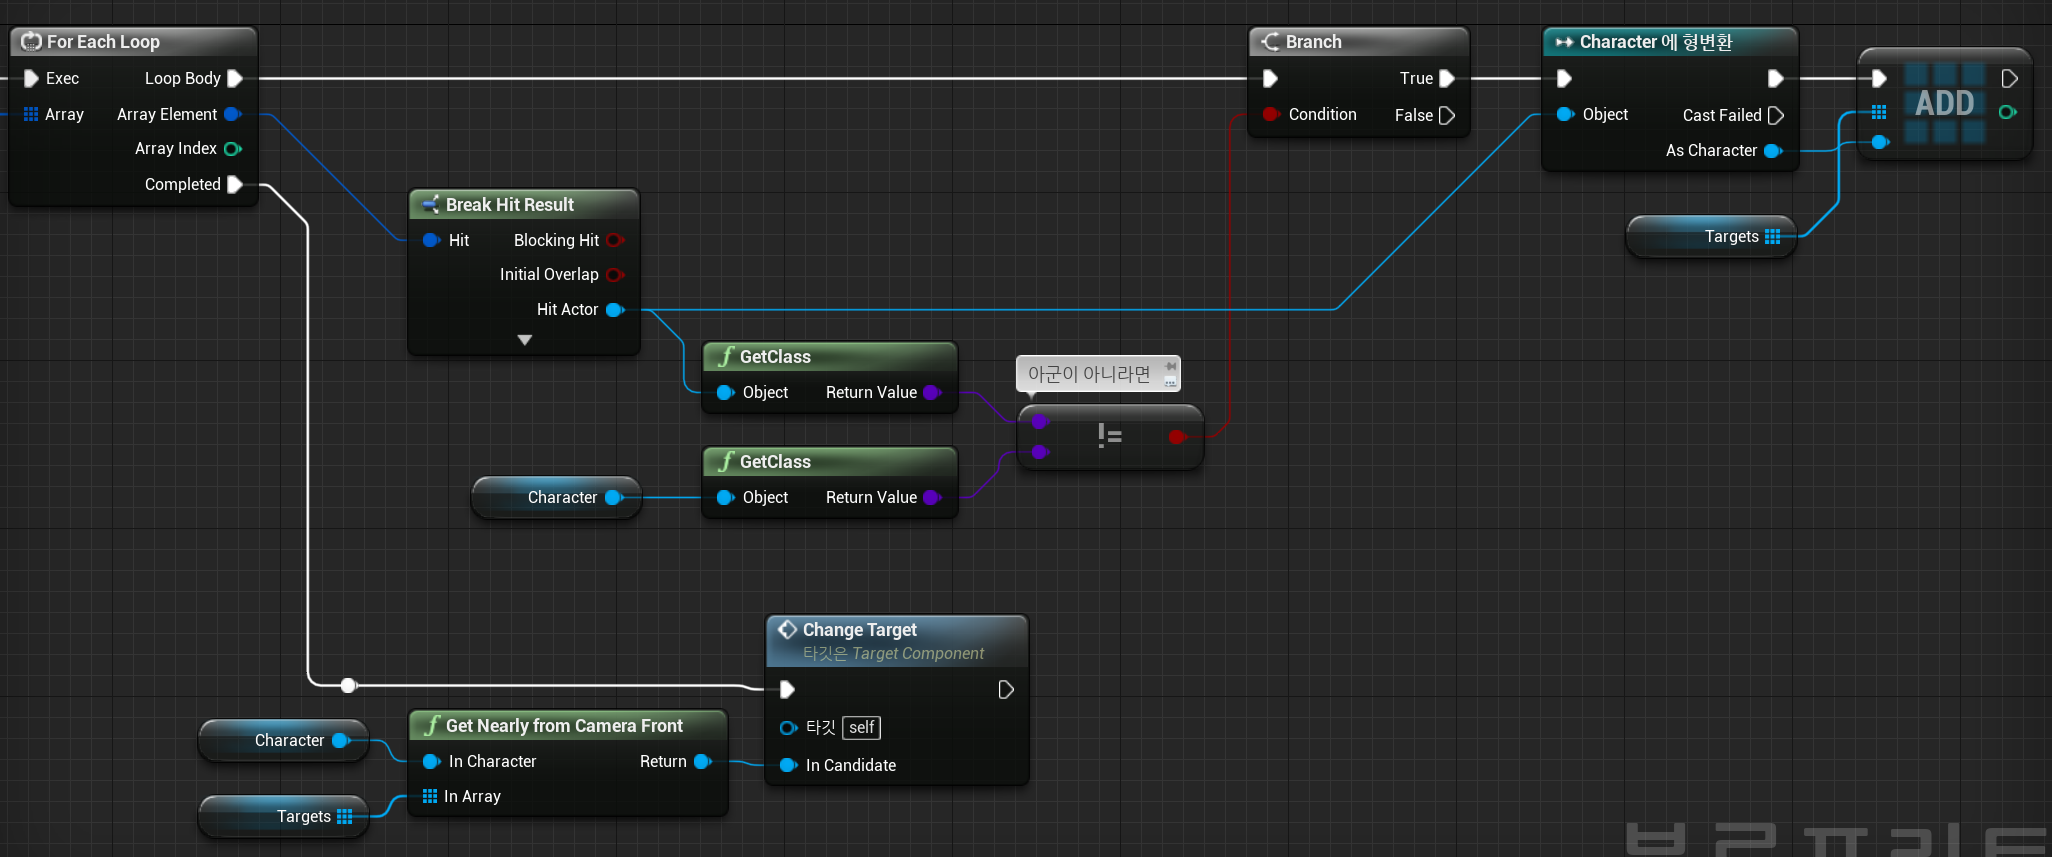Click the In Candidate input pin

788,765
